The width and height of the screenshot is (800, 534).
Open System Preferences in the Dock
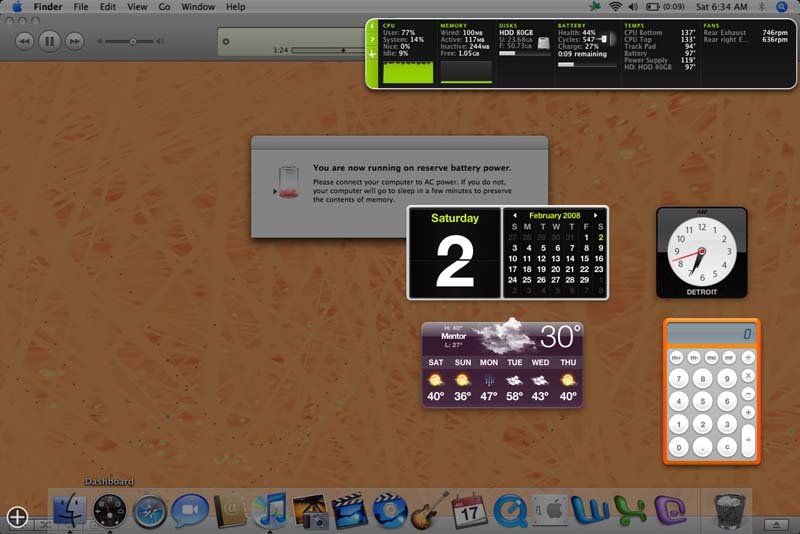click(550, 510)
